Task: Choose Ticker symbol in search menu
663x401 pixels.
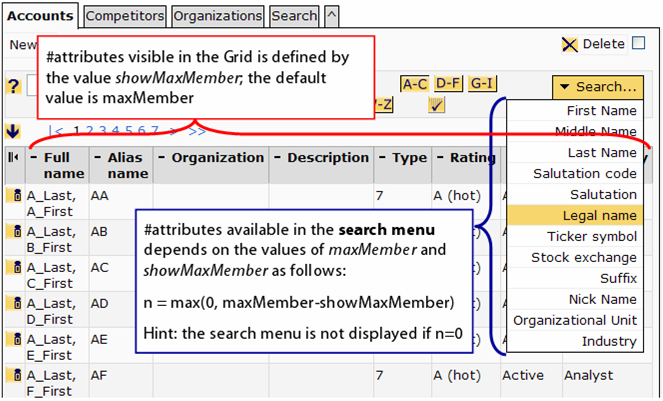Action: 575,236
